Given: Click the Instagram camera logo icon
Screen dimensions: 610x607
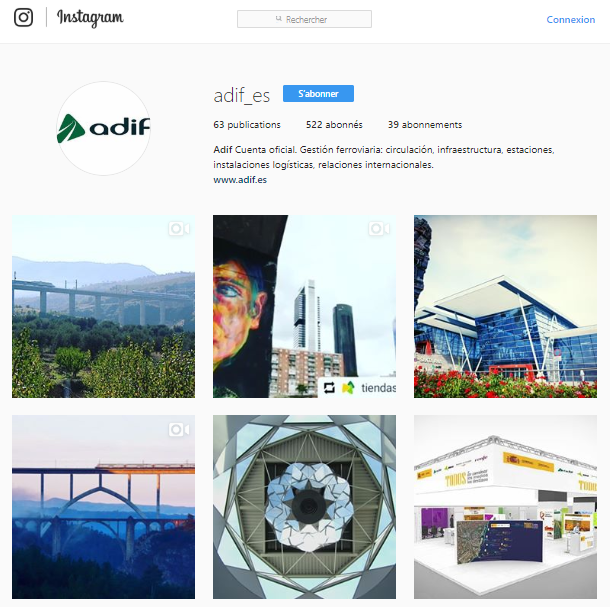Looking at the screenshot, I should pos(23,18).
